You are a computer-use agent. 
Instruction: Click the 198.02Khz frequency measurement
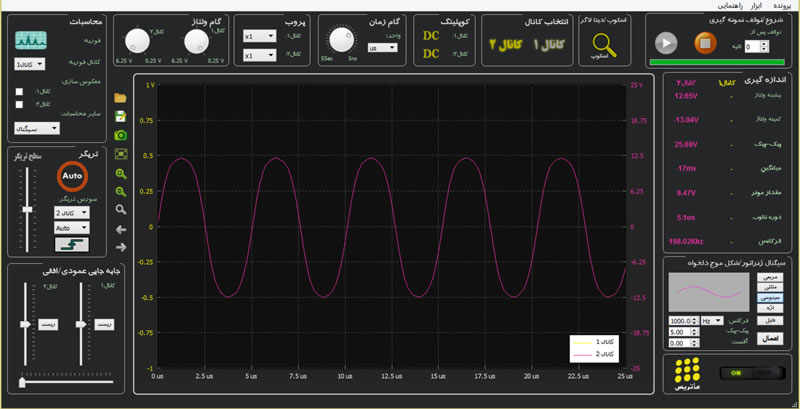click(686, 242)
